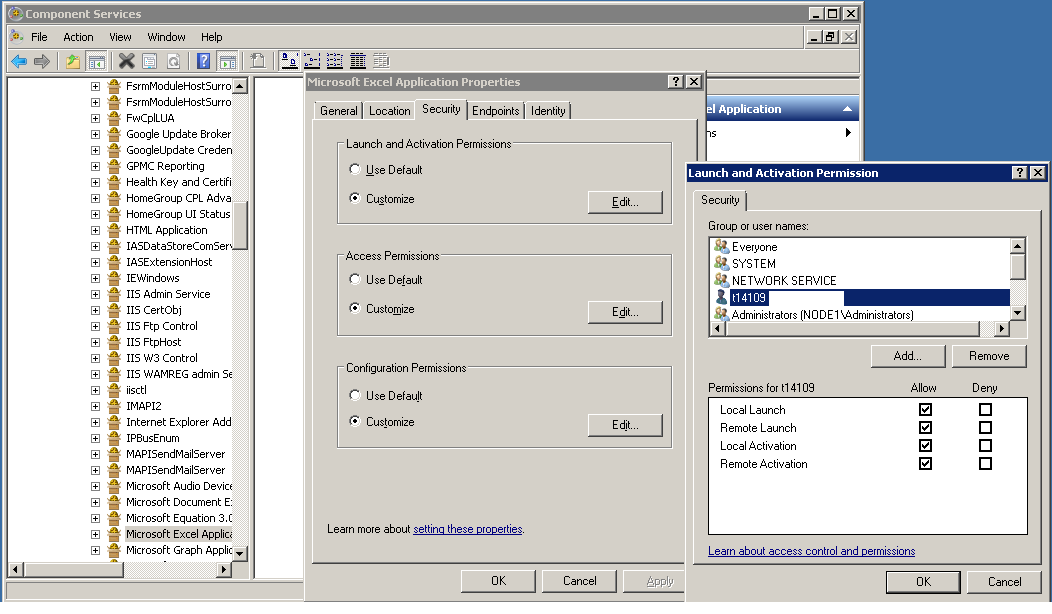Viewport: 1052px width, 614px height.
Task: Click the Add button for group names
Action: click(x=907, y=355)
